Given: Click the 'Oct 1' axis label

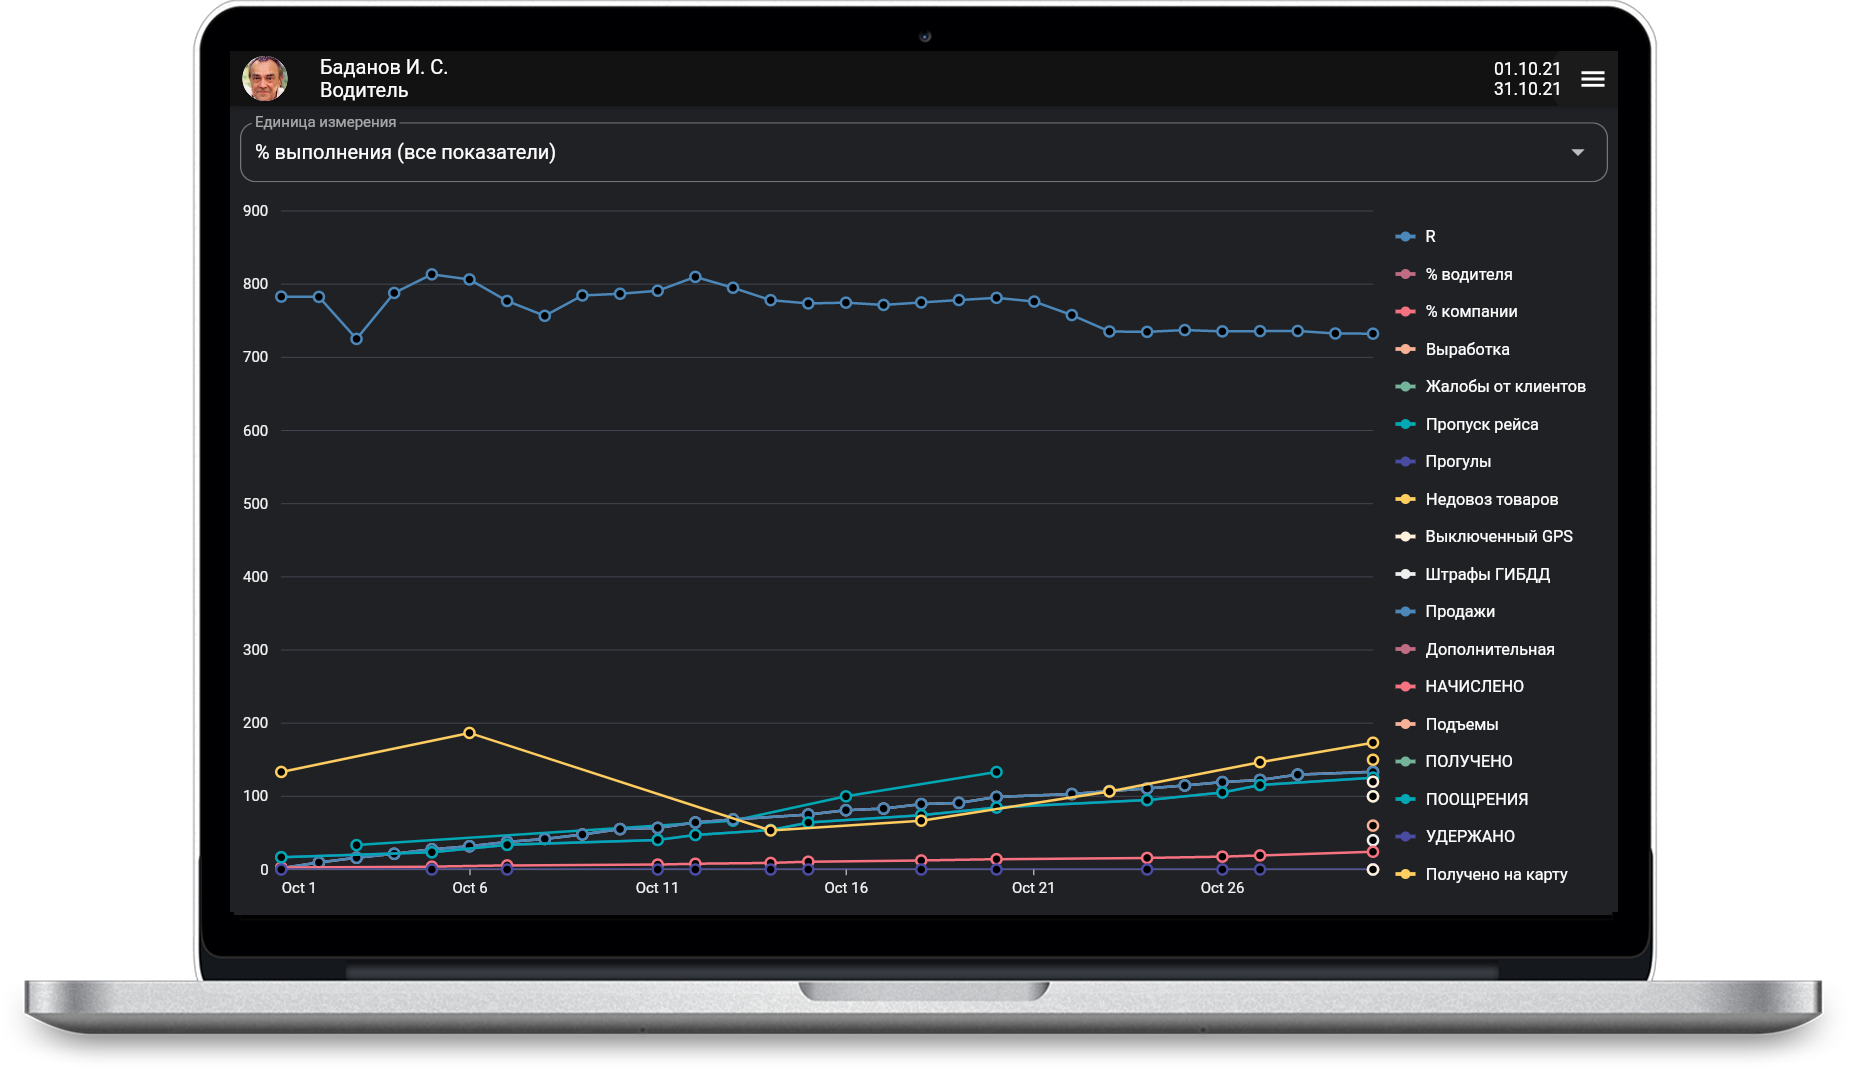Looking at the screenshot, I should 298,888.
